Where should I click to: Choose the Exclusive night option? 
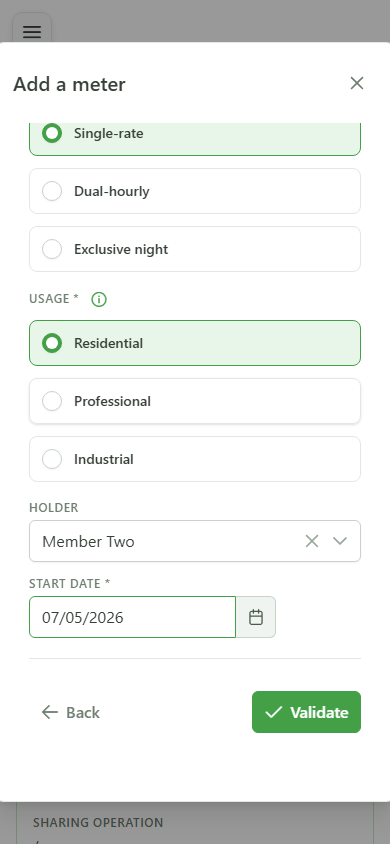195,249
